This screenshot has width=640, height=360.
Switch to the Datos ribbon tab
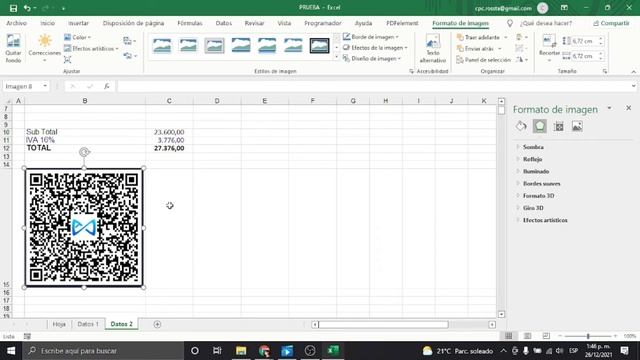[x=224, y=23]
